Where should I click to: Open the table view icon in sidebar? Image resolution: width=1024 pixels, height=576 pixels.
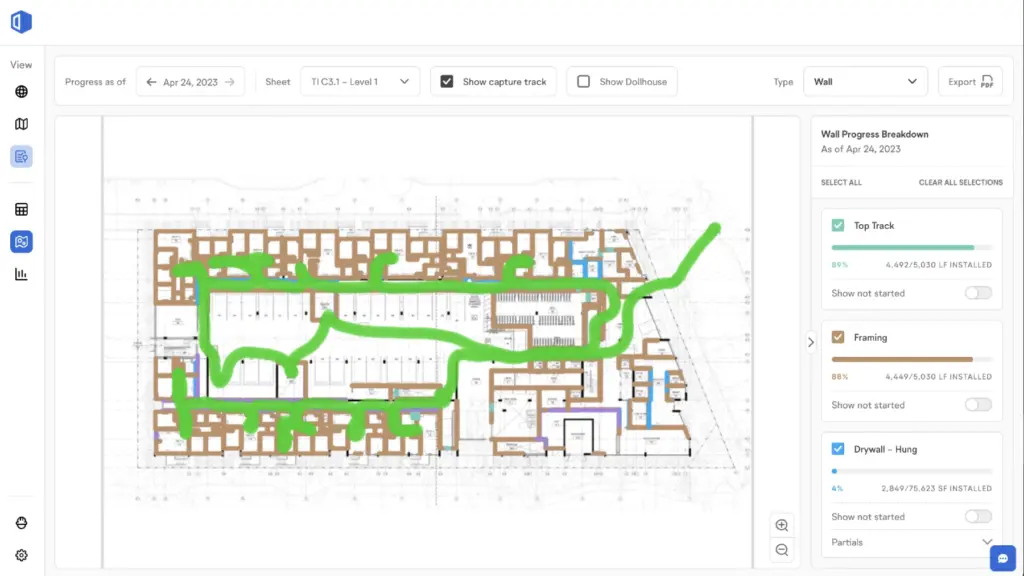21,209
